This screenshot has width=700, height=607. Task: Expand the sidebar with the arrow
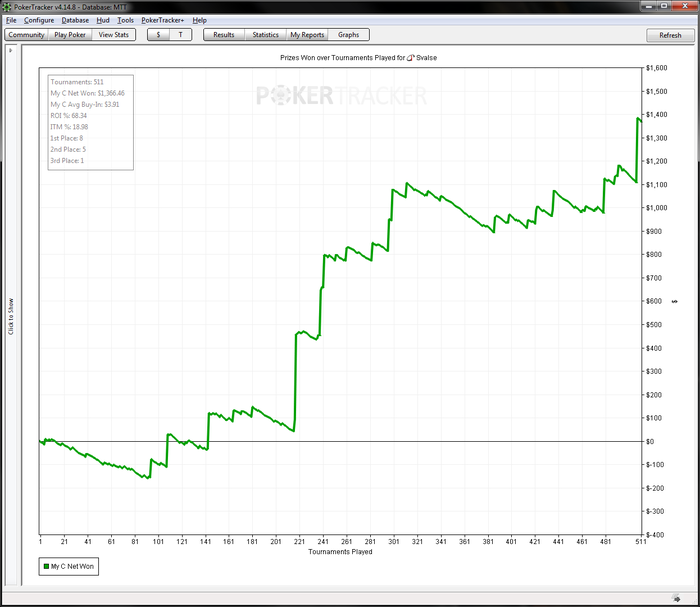point(11,50)
